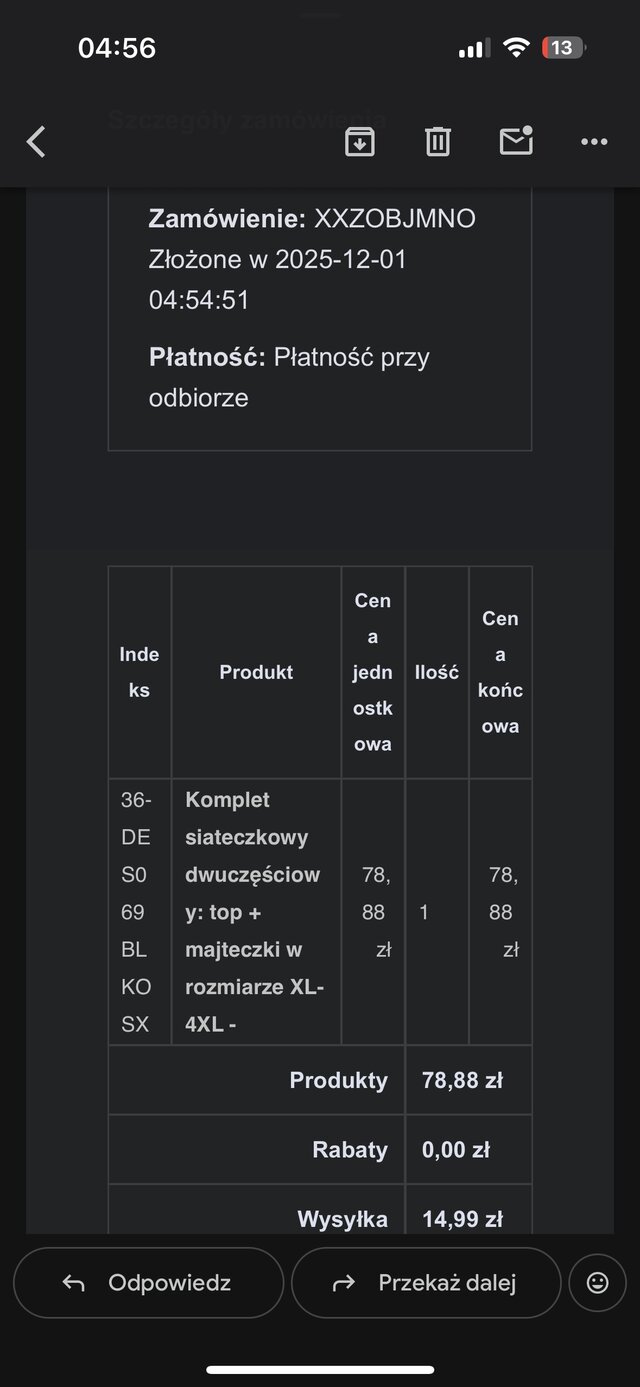Tap the 04:56 clock in status bar
The height and width of the screenshot is (1387, 640).
(x=117, y=48)
